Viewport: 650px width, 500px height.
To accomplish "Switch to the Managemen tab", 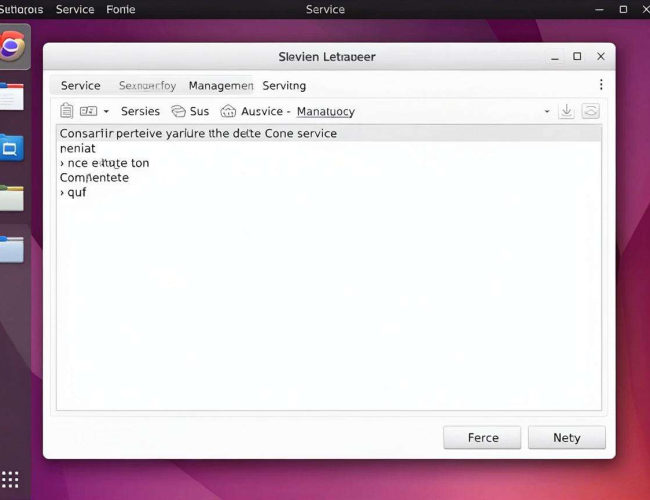I will [x=221, y=86].
